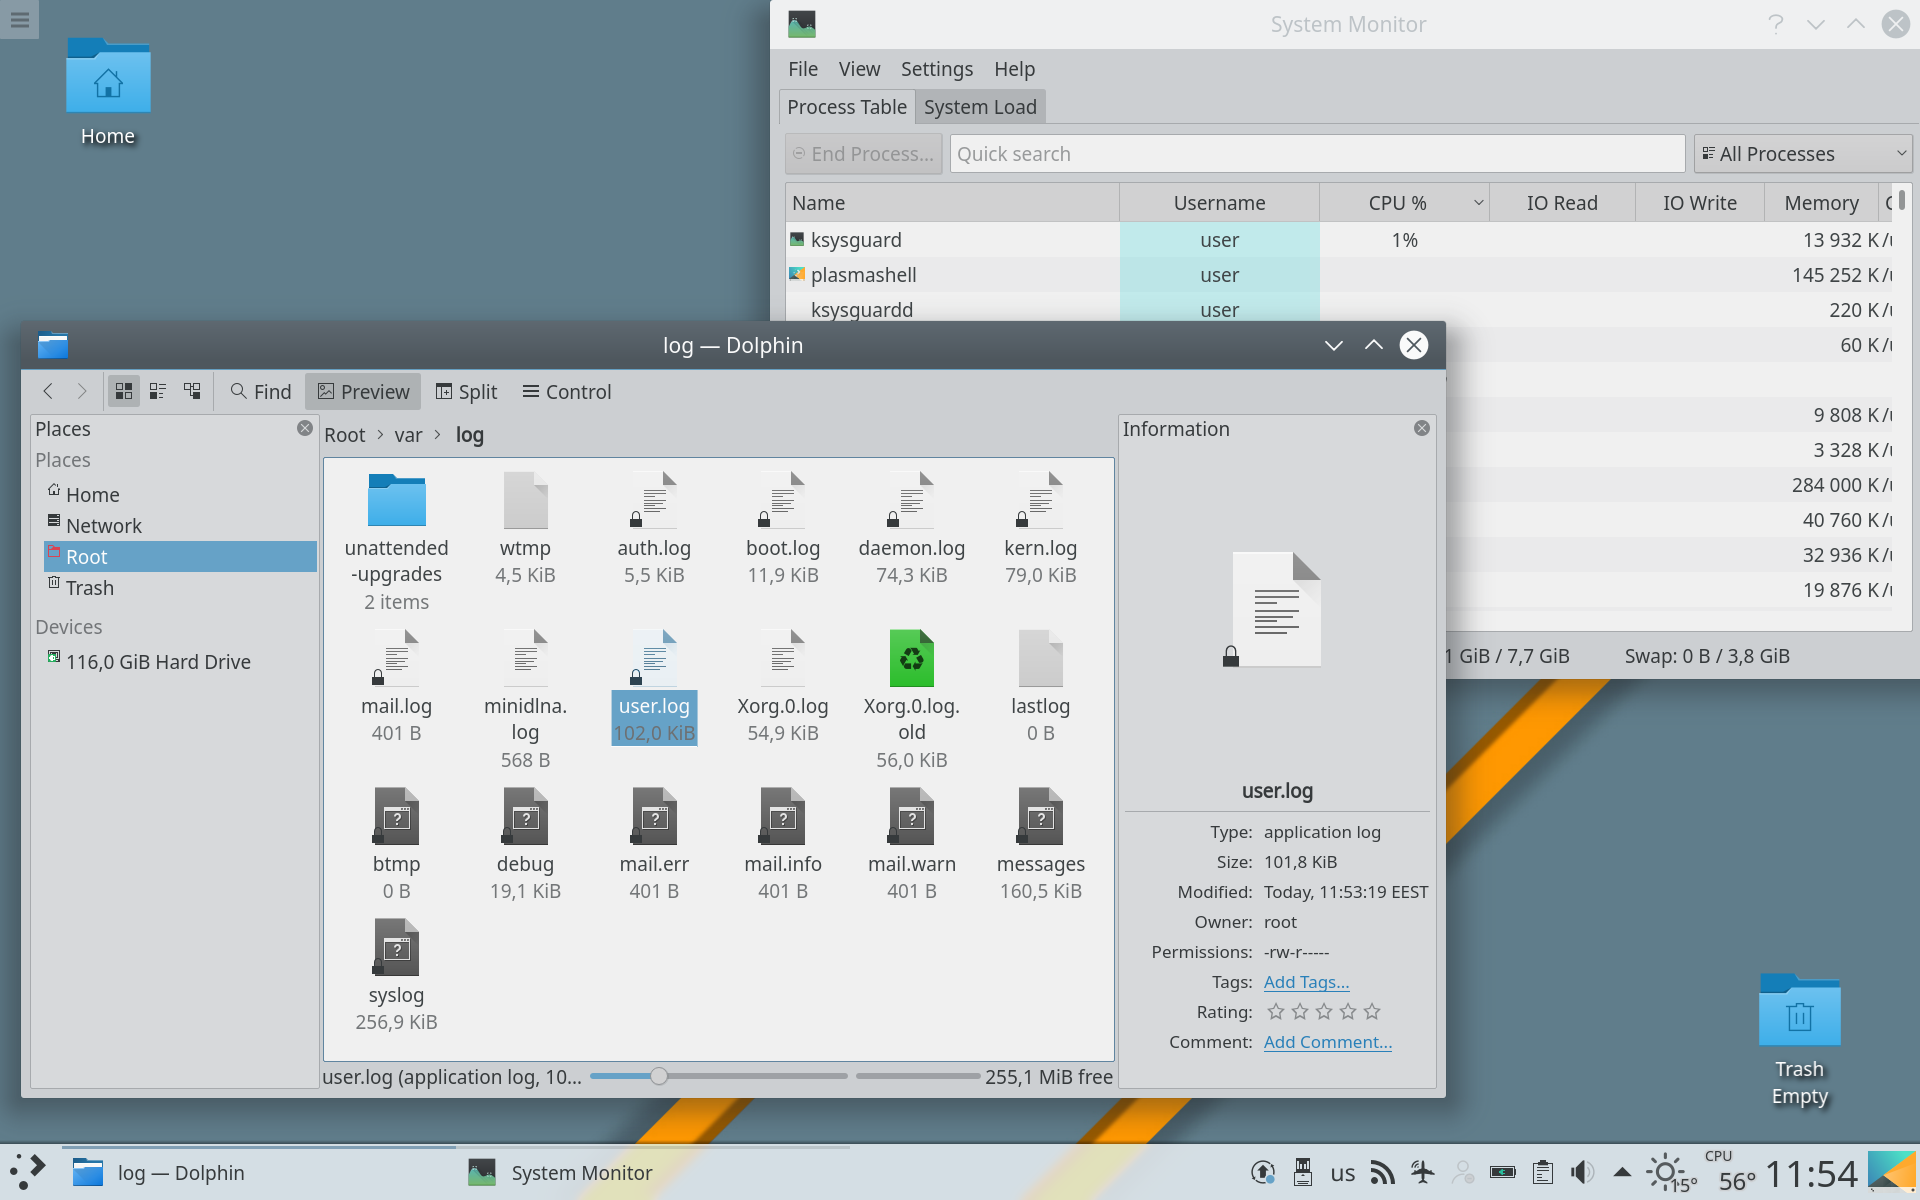The width and height of the screenshot is (1920, 1200).
Task: Open Settings menu in System Monitor
Action: pos(936,69)
